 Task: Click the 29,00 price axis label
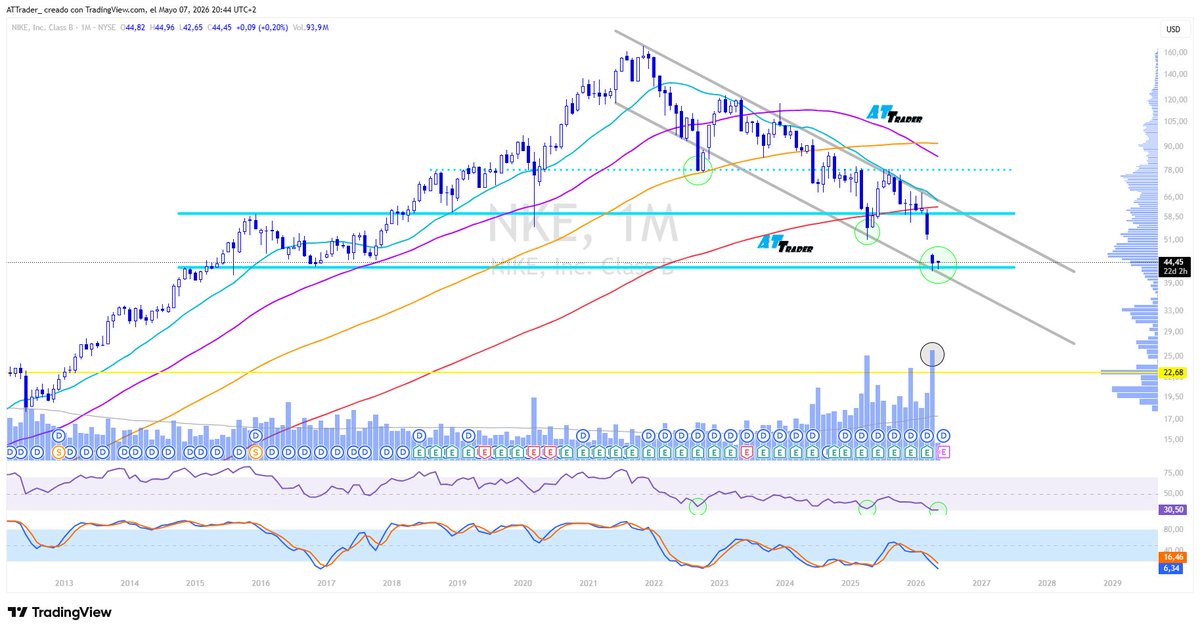[x=1173, y=331]
